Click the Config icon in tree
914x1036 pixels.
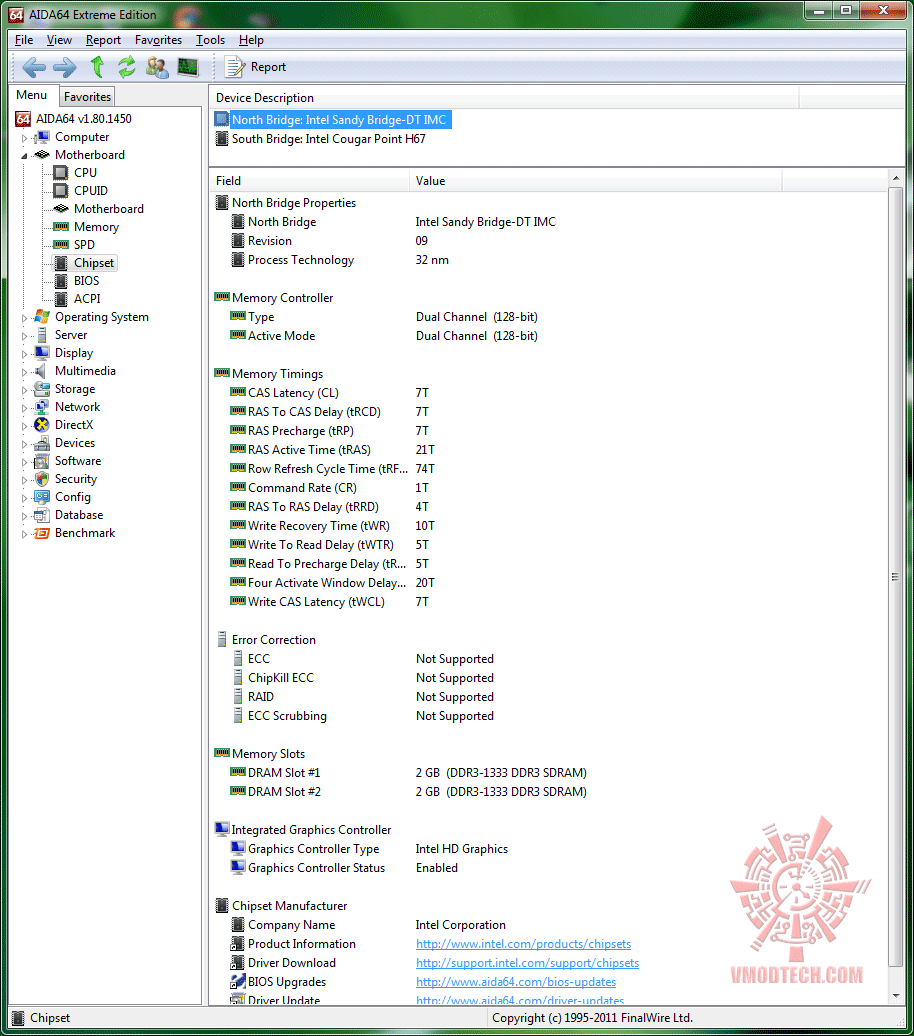[x=42, y=497]
